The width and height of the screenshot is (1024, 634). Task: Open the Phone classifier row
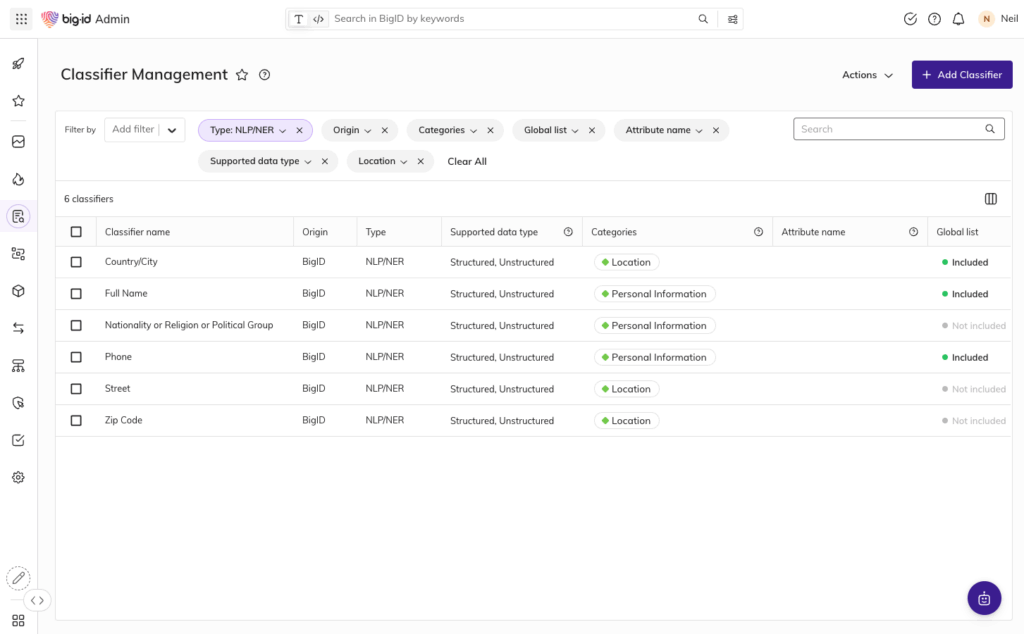pos(118,357)
